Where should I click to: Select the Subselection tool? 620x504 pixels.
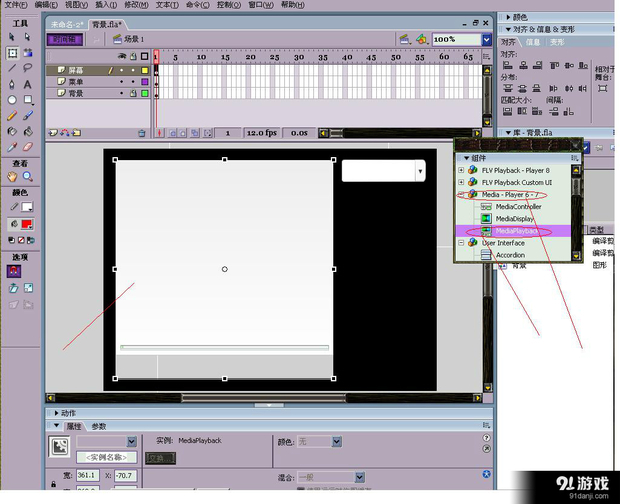click(27, 37)
